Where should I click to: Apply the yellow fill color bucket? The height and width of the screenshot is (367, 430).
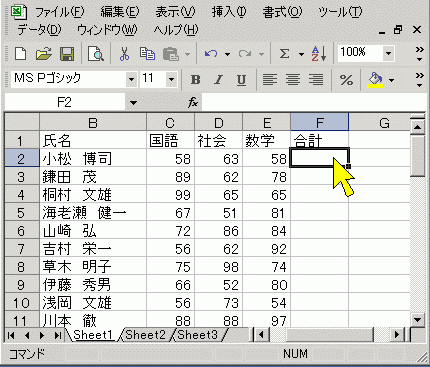[375, 80]
